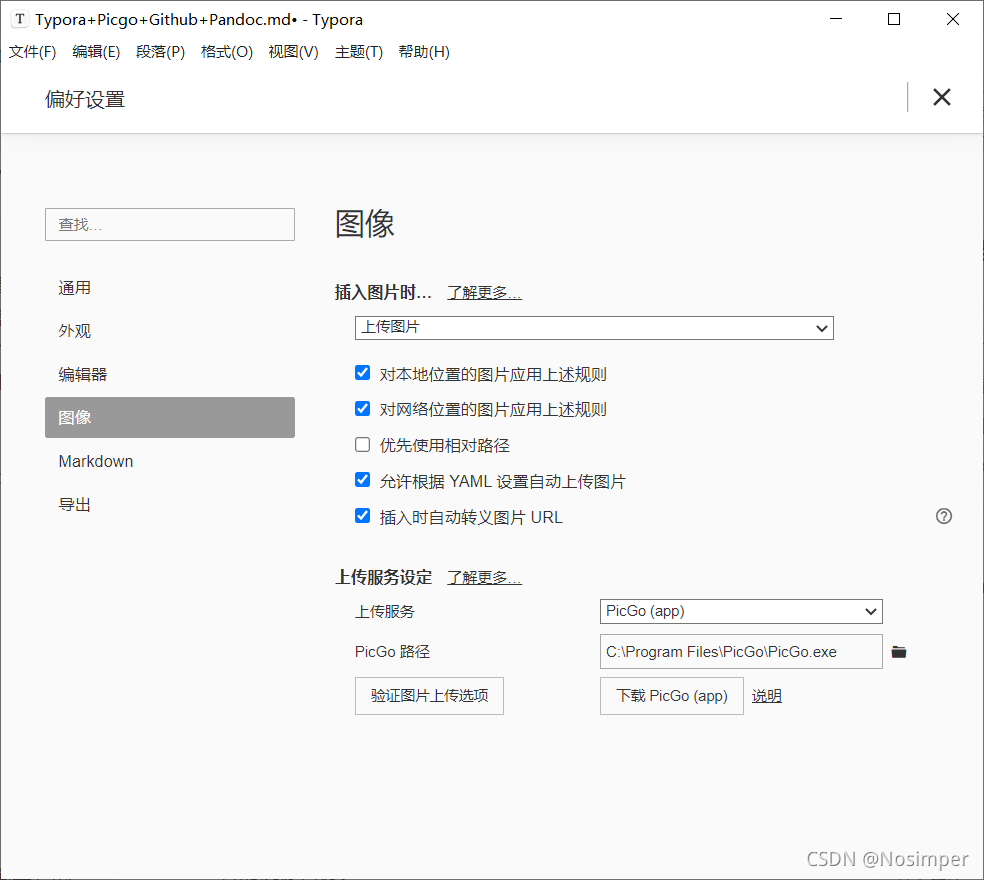Click the folder icon to browse PicGo path
Image resolution: width=984 pixels, height=880 pixels.
tap(899, 652)
